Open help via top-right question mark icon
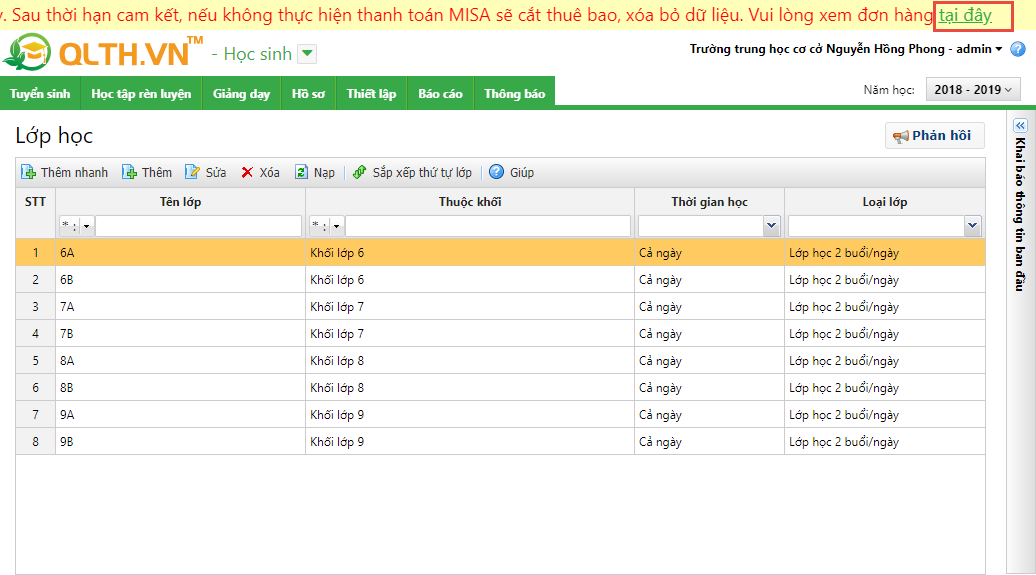Screen dimensions: 1036x575 tap(1018, 49)
